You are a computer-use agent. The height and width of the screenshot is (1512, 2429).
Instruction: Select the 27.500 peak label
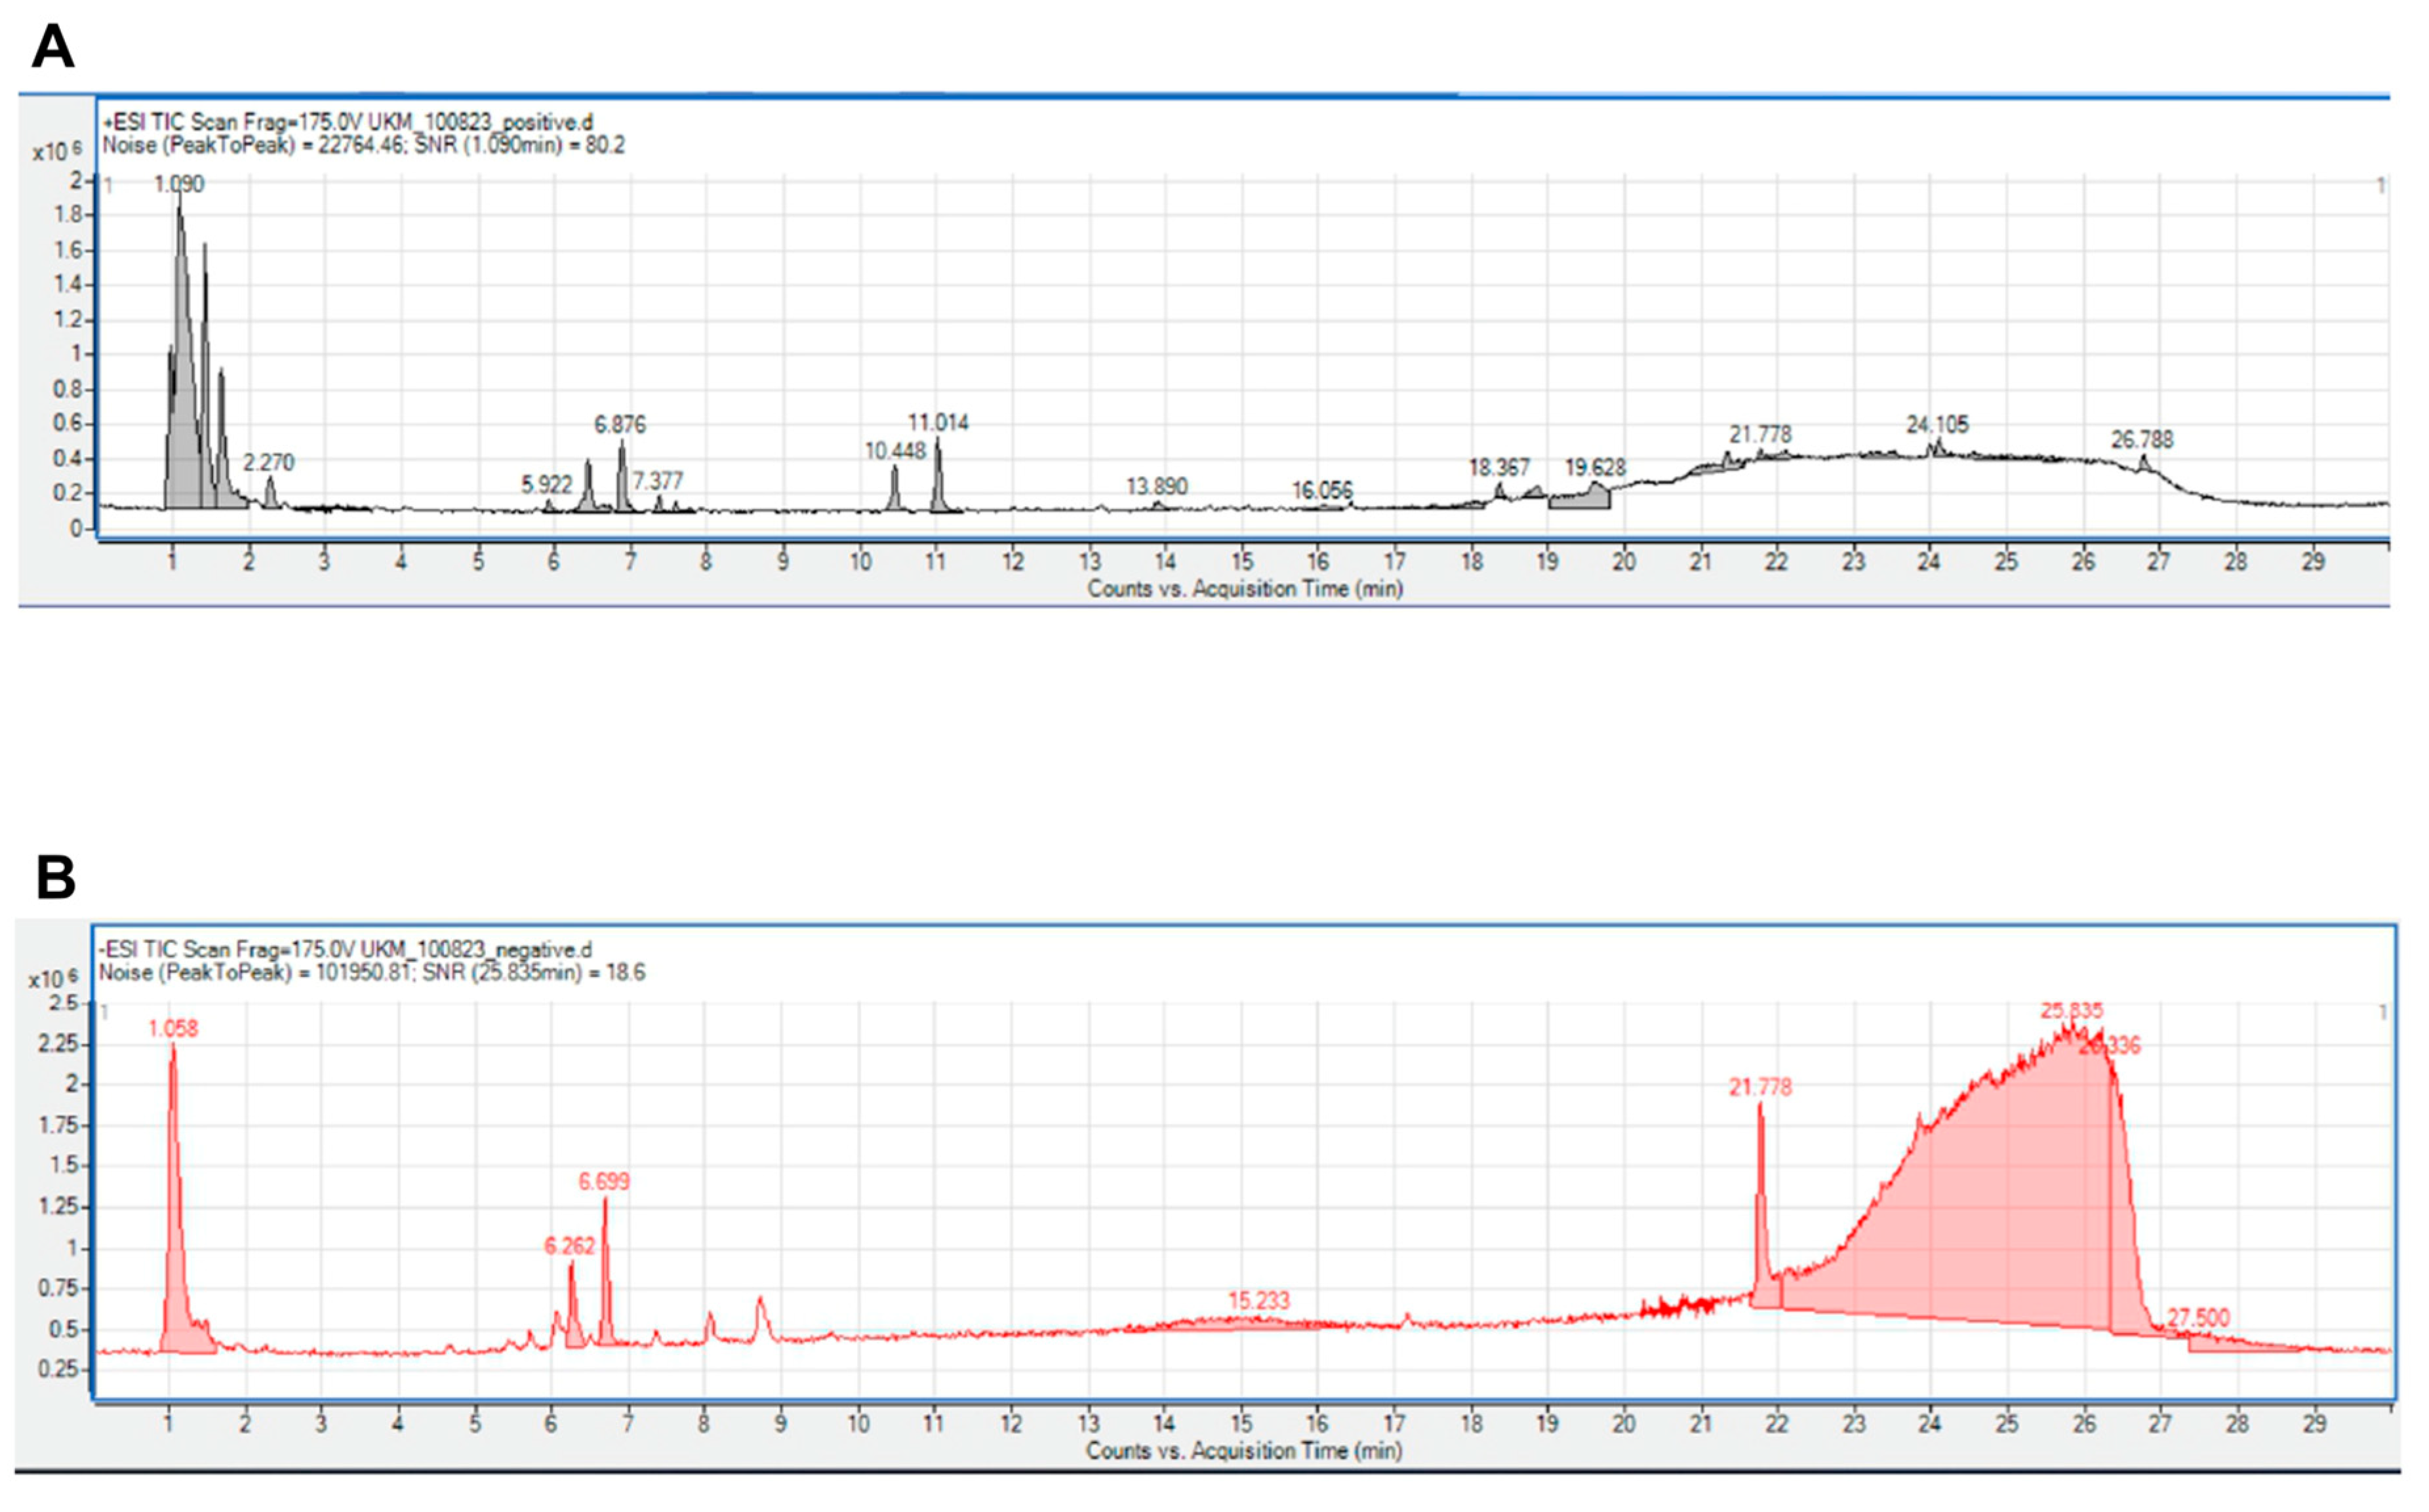click(x=2199, y=1318)
